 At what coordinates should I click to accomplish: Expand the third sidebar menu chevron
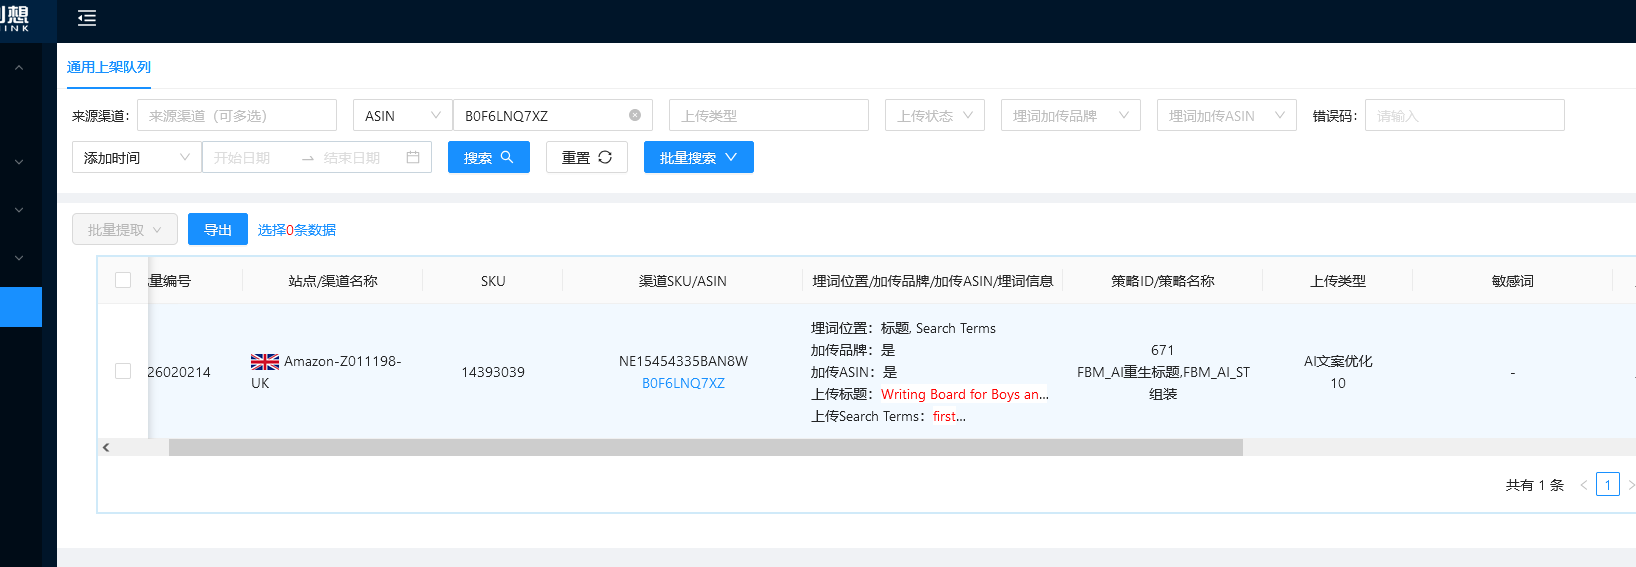pyautogui.click(x=19, y=210)
